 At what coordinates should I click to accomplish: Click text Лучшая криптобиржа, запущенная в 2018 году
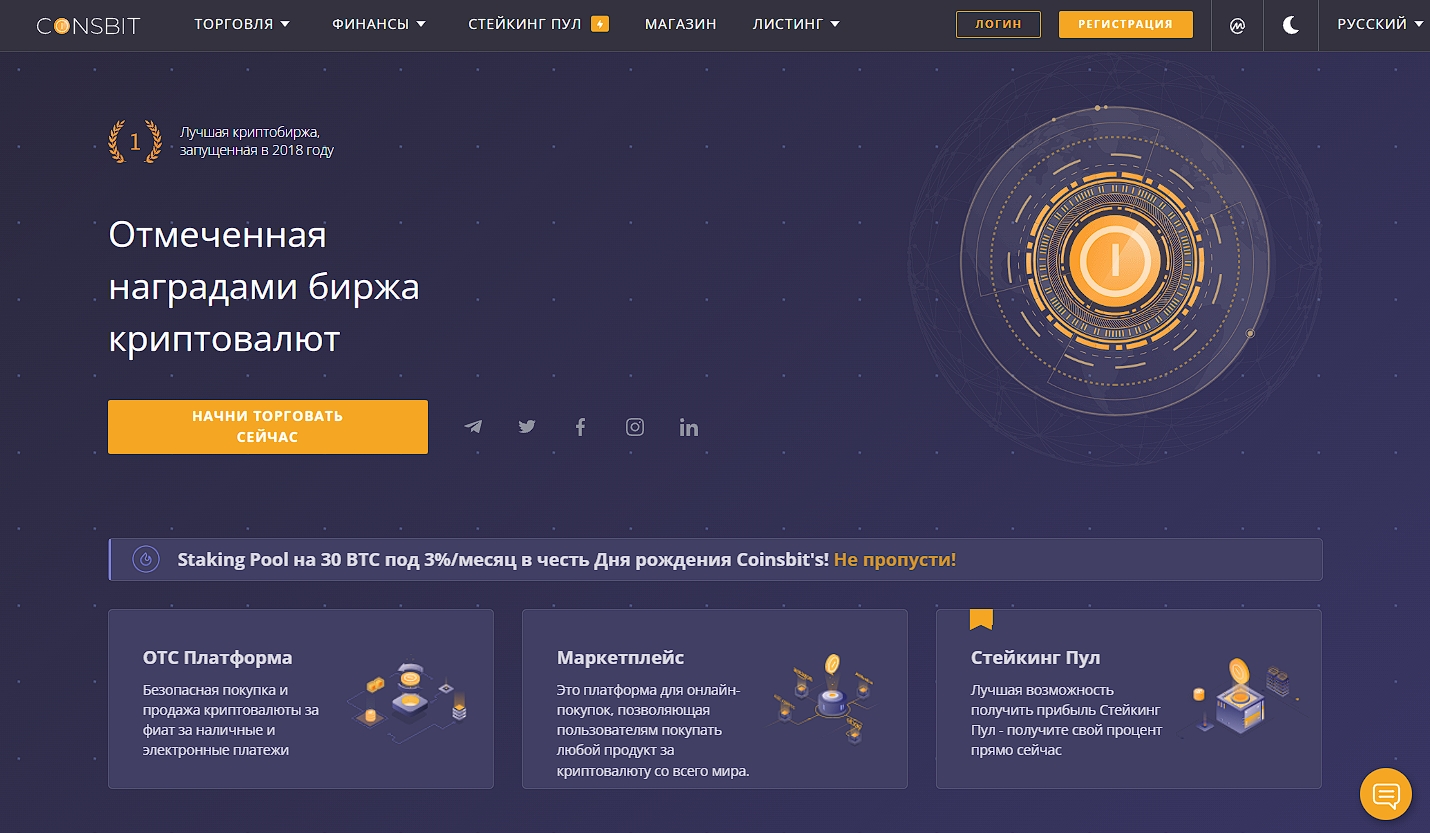coord(257,142)
